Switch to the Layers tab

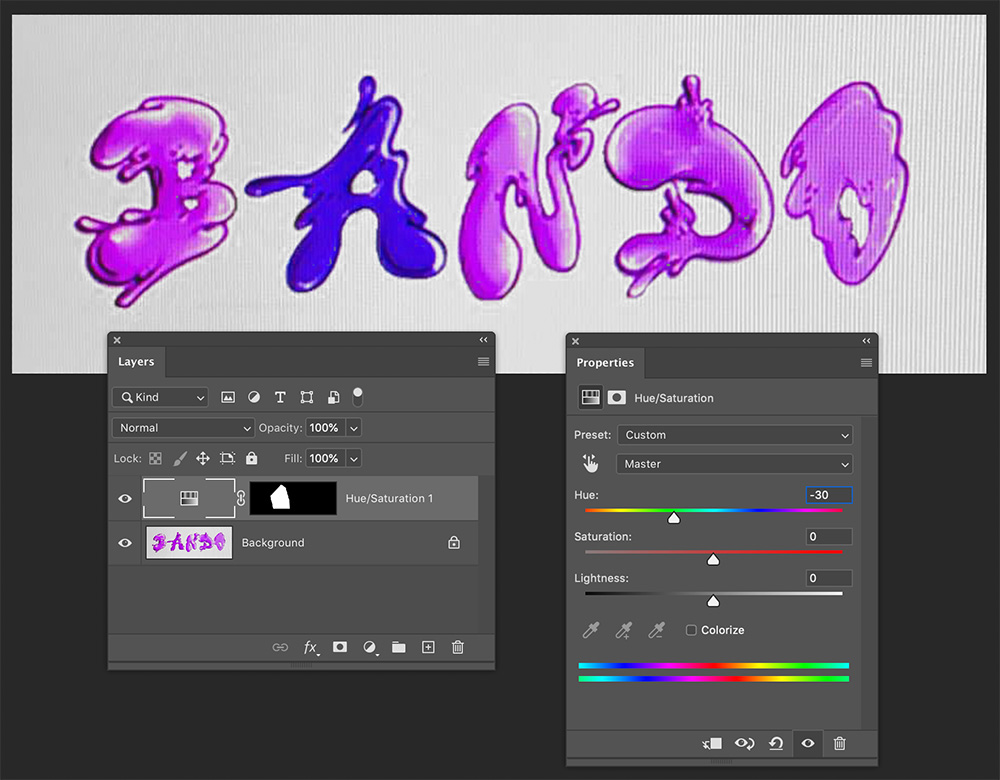coord(136,362)
